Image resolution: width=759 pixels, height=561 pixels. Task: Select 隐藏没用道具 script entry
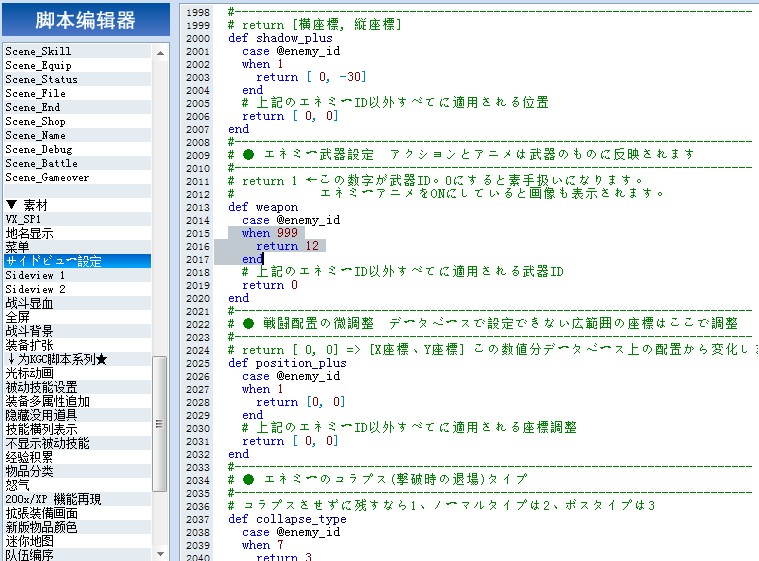click(x=78, y=415)
